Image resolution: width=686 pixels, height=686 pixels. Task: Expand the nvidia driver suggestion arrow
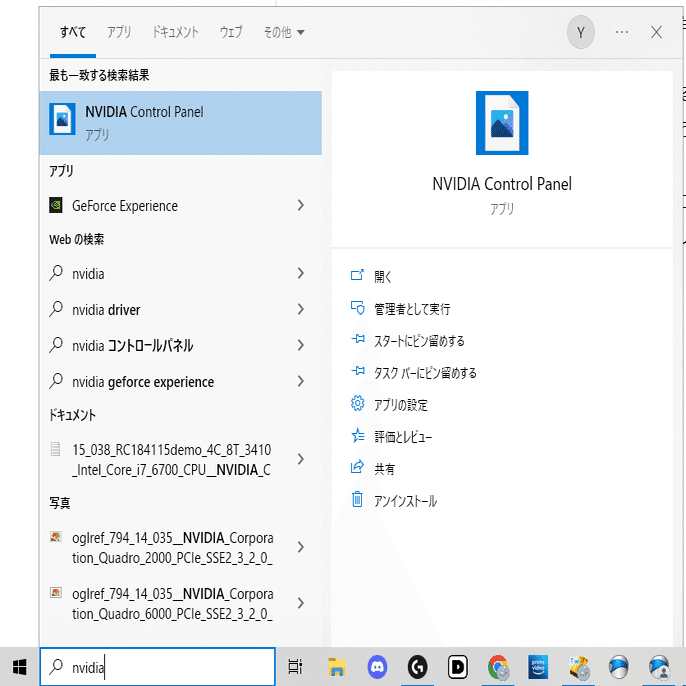point(301,309)
